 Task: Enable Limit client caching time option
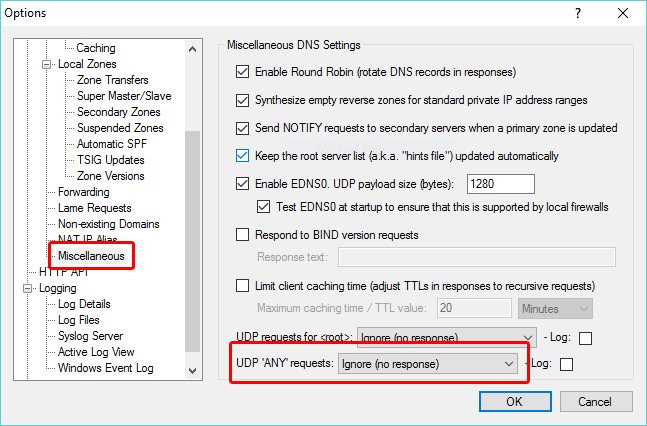(x=241, y=286)
